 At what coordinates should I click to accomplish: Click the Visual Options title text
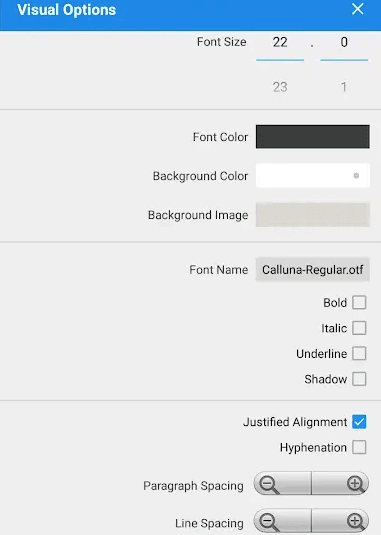[67, 10]
